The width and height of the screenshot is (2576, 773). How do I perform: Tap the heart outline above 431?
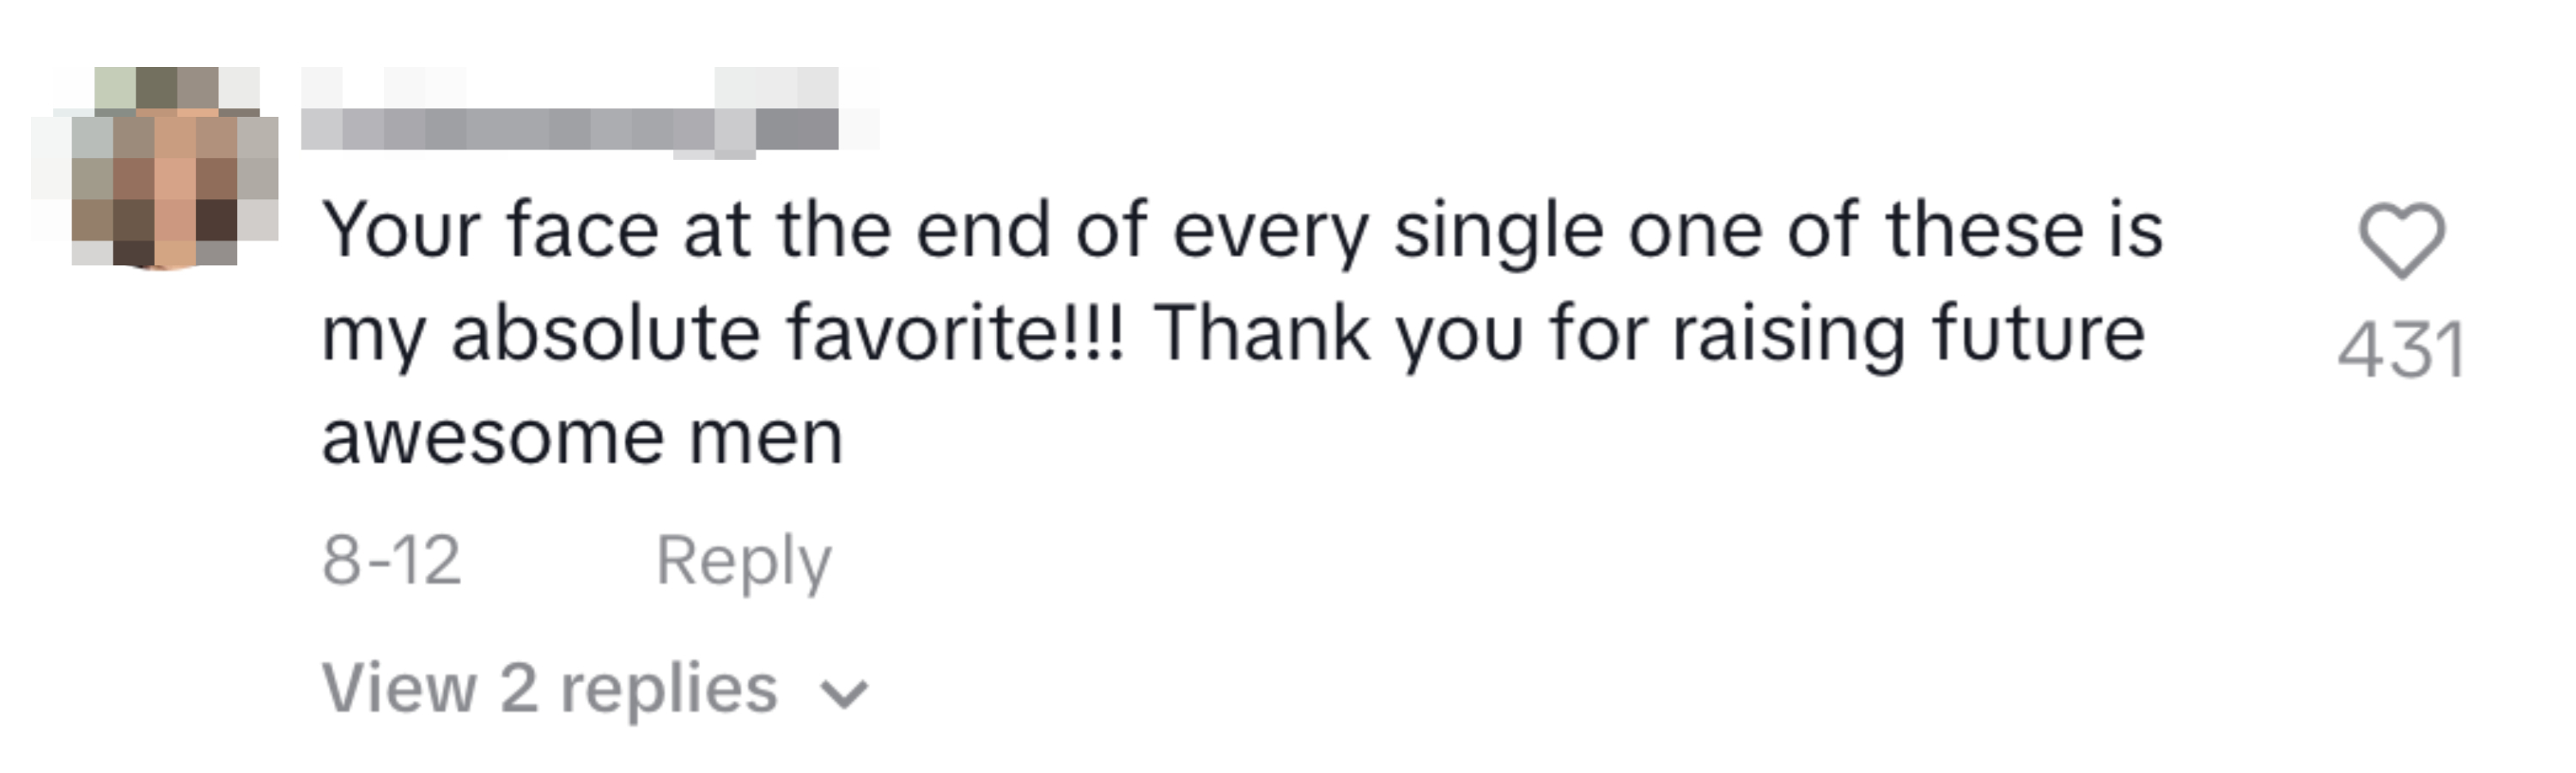click(x=2401, y=240)
